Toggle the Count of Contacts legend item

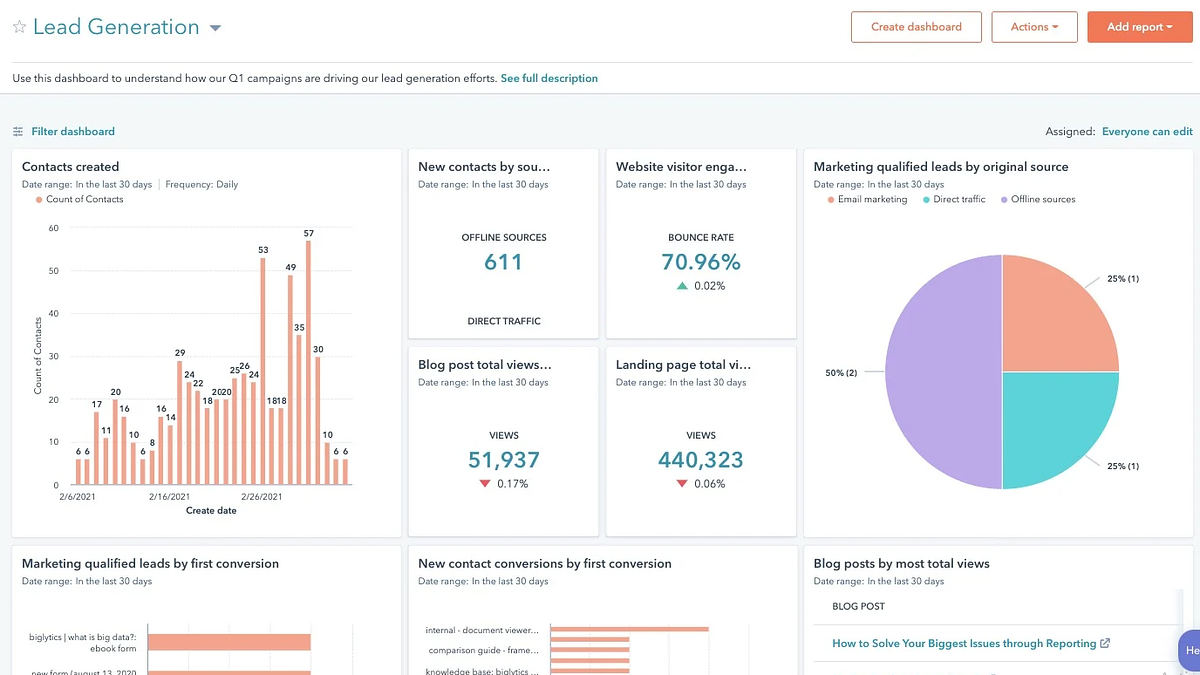[80, 200]
